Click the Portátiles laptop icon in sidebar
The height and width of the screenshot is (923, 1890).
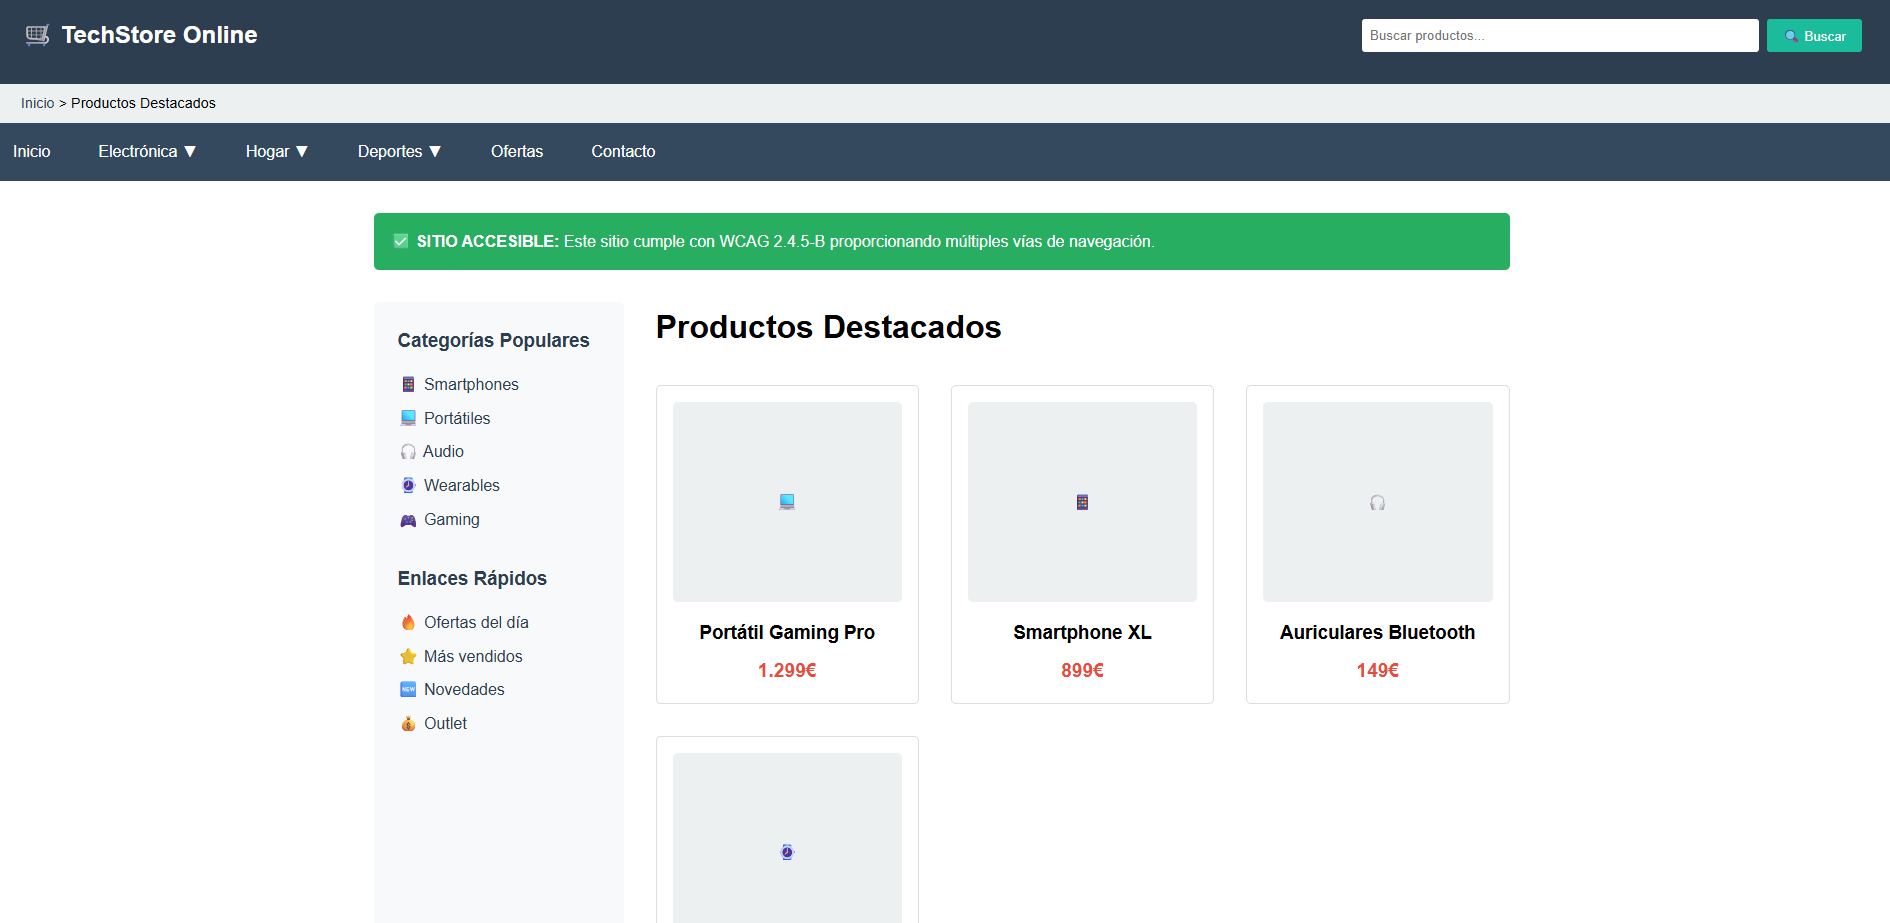click(x=408, y=418)
